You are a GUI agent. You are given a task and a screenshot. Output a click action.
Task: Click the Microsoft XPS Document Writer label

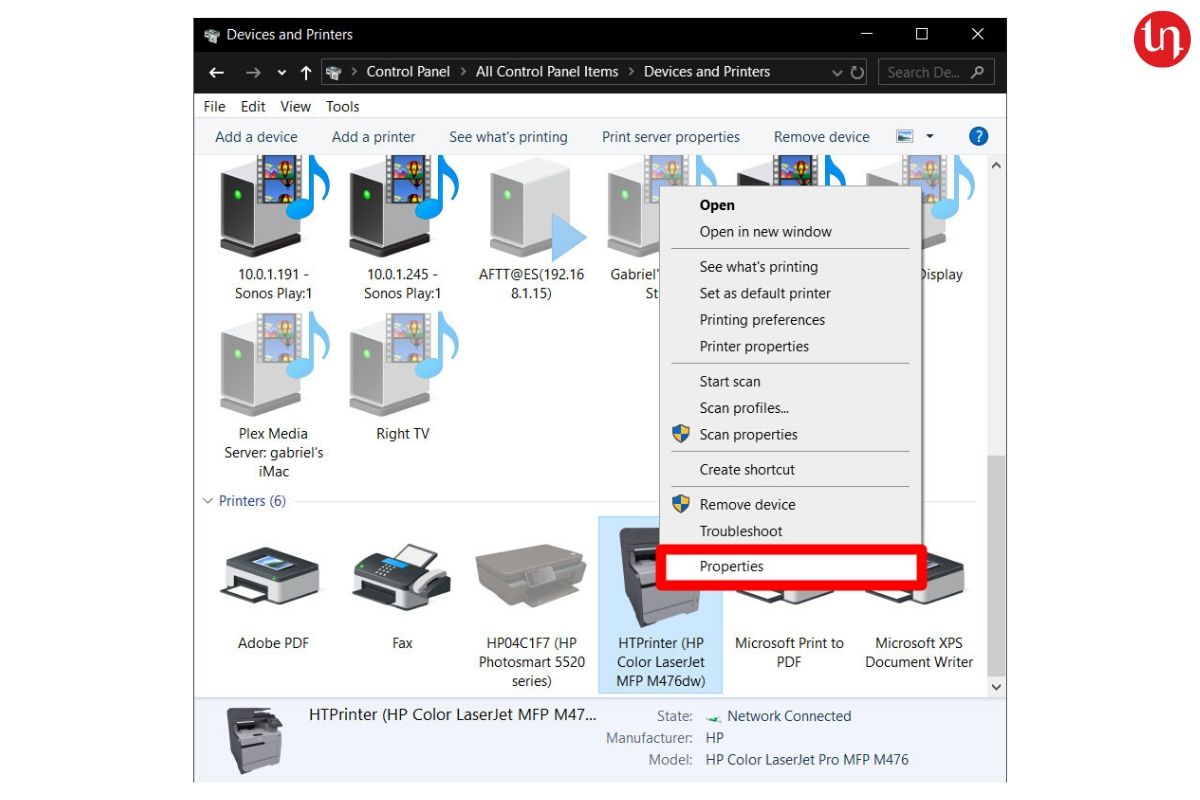pyautogui.click(x=919, y=652)
